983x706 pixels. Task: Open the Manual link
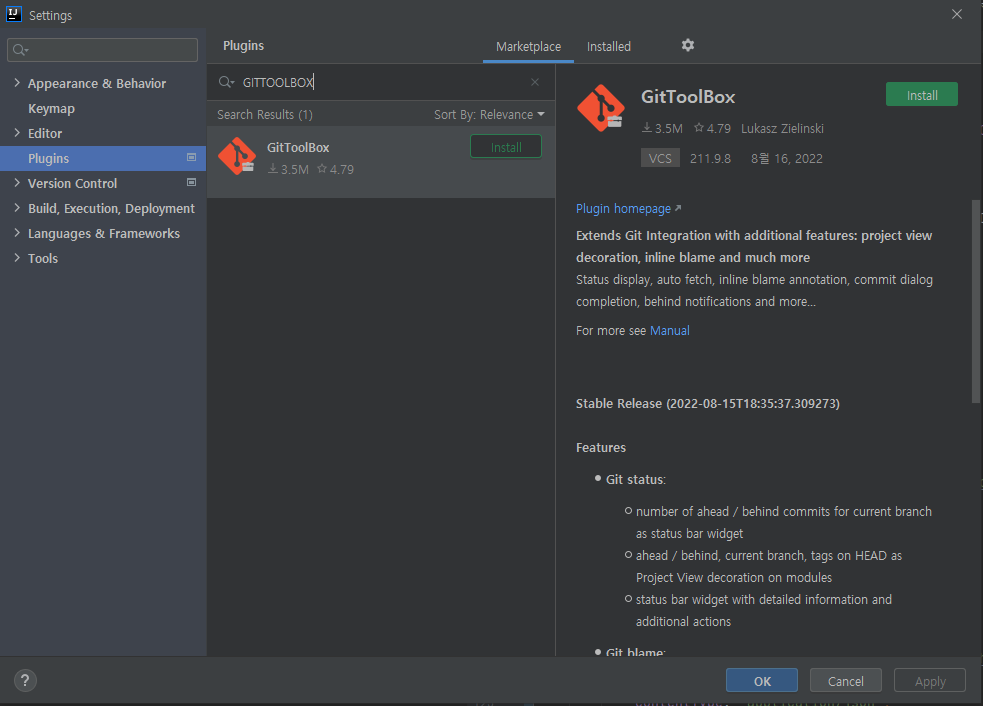(x=670, y=330)
